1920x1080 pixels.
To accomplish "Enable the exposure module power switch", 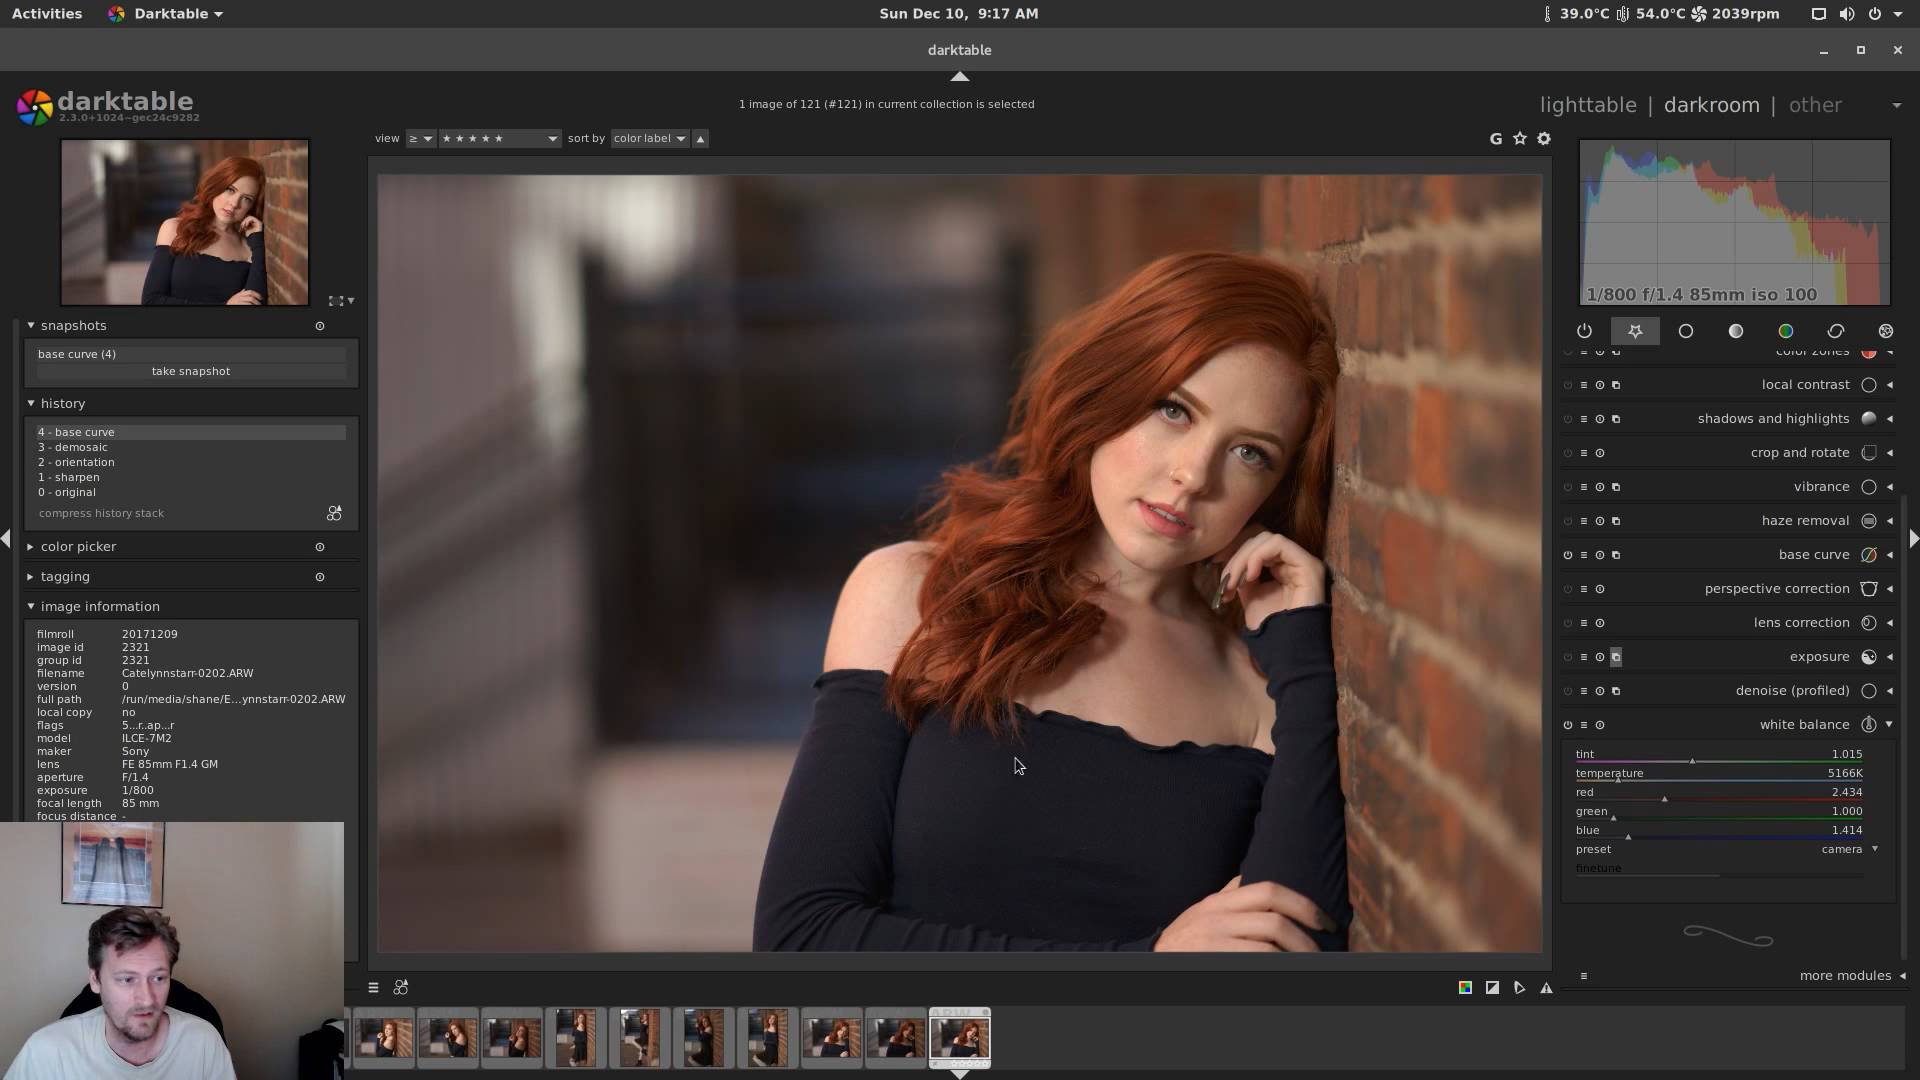I will click(x=1568, y=657).
